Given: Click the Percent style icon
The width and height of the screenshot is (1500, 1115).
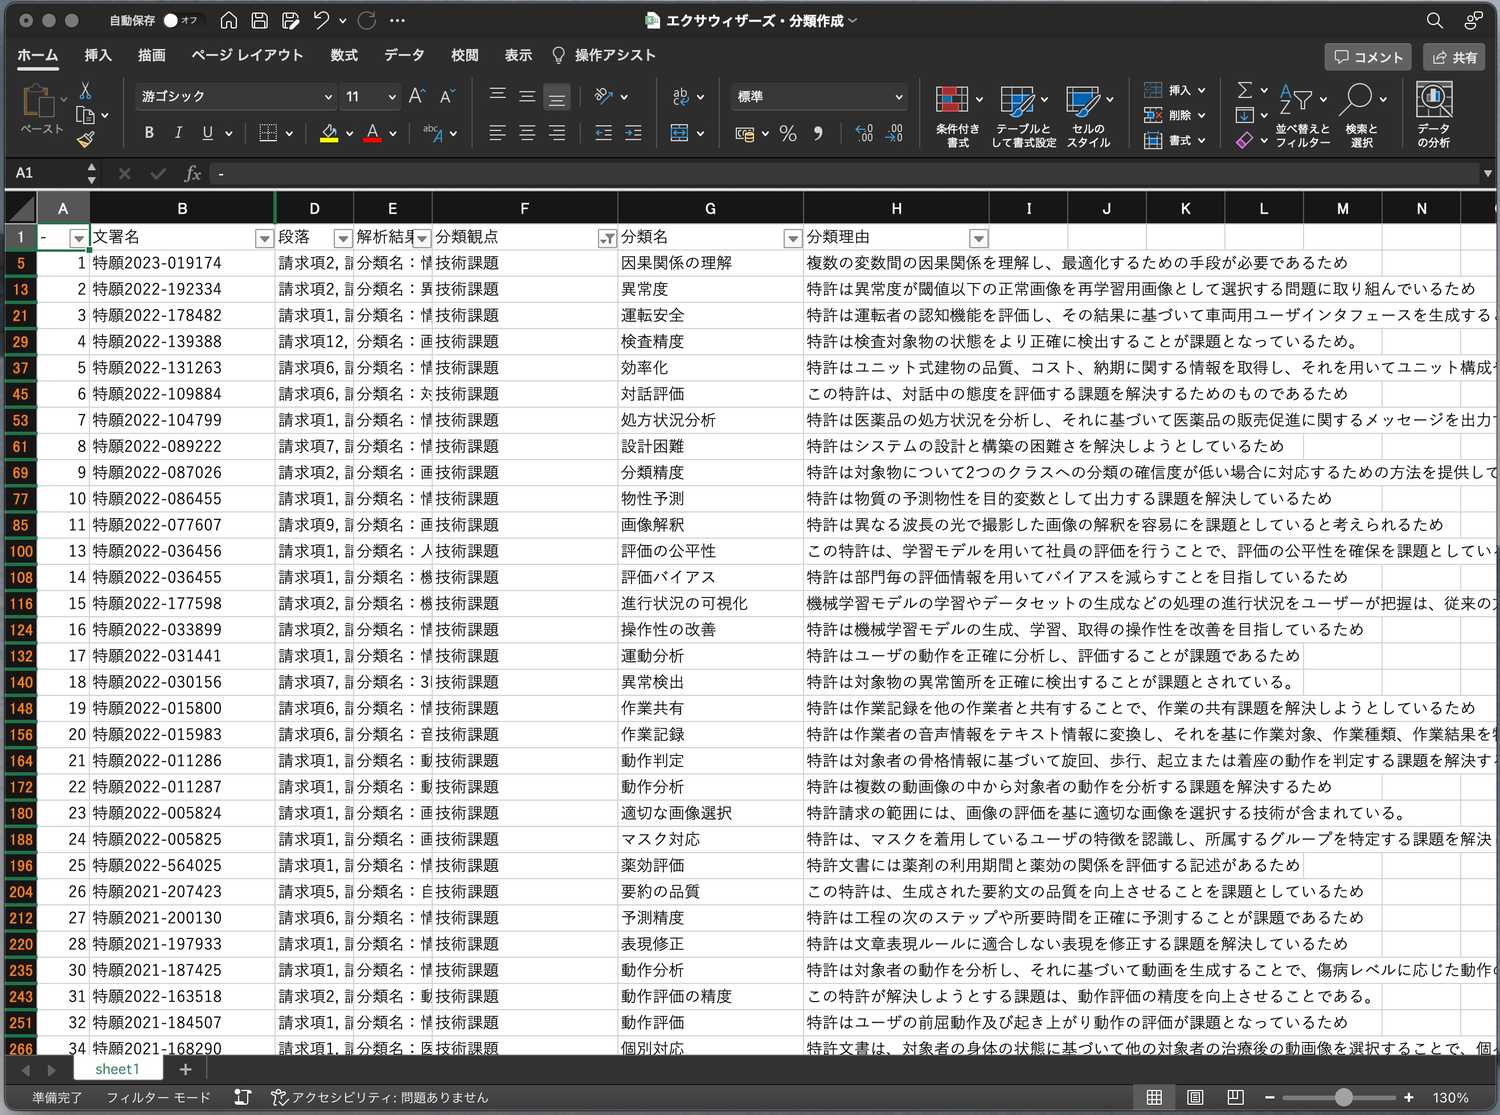Looking at the screenshot, I should 788,133.
